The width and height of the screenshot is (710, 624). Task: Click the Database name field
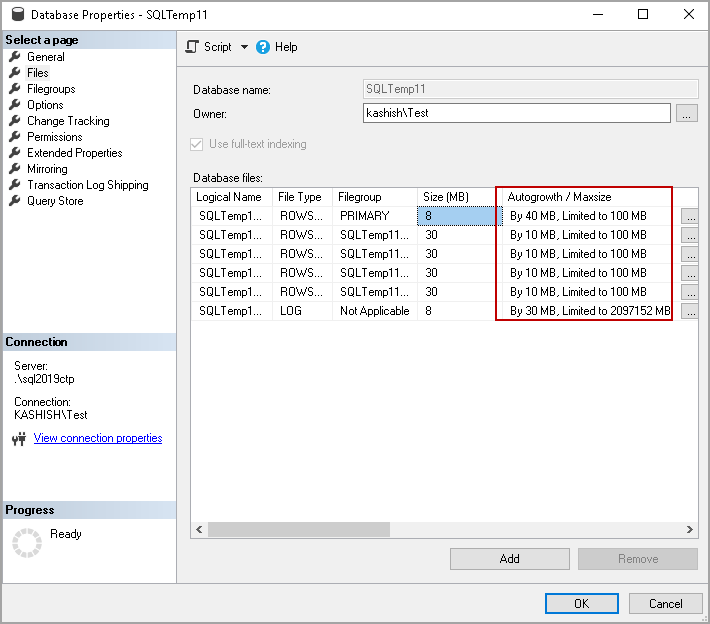[x=530, y=89]
